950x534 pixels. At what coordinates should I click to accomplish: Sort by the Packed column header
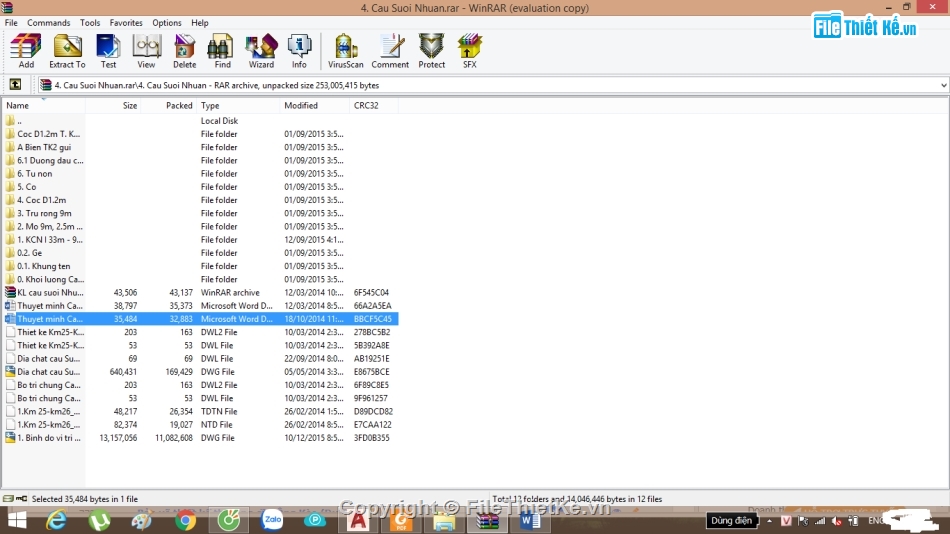pos(169,105)
